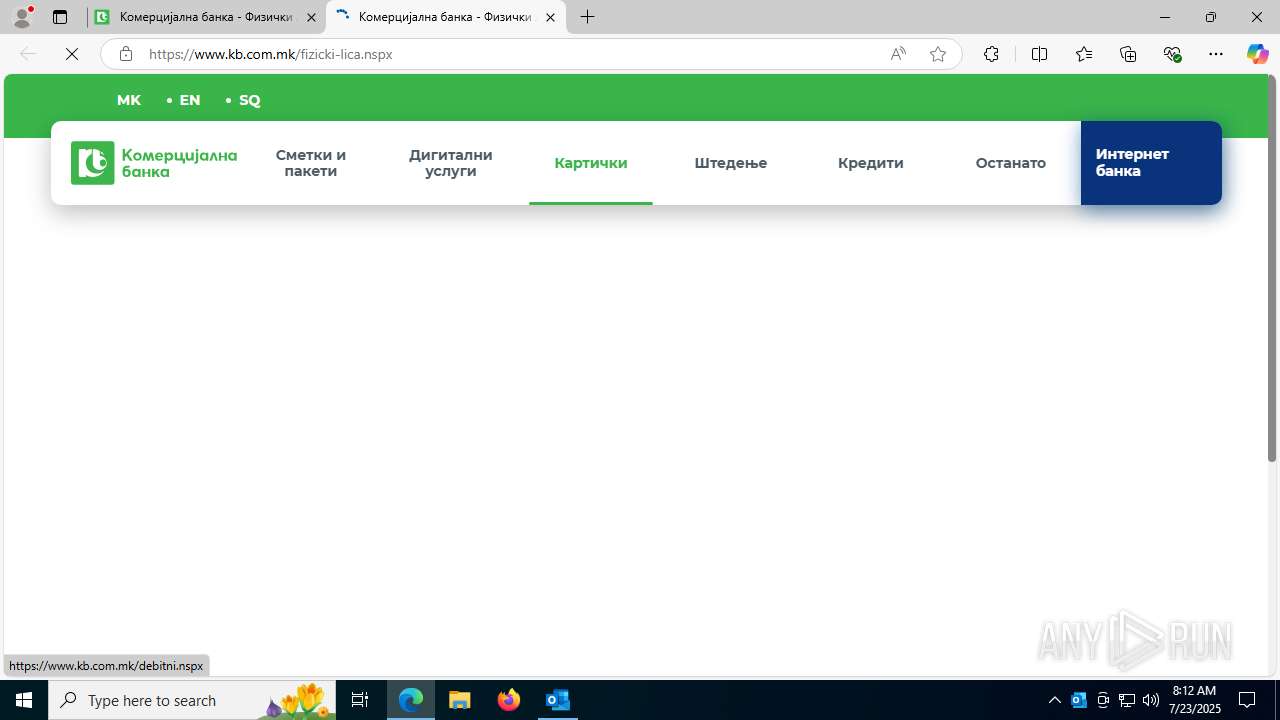Click the back navigation arrow
The height and width of the screenshot is (720, 1280).
pyautogui.click(x=28, y=54)
